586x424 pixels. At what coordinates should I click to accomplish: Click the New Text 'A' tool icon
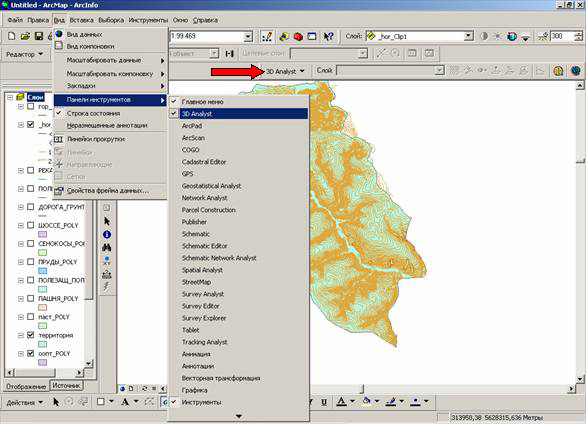pyautogui.click(x=125, y=402)
